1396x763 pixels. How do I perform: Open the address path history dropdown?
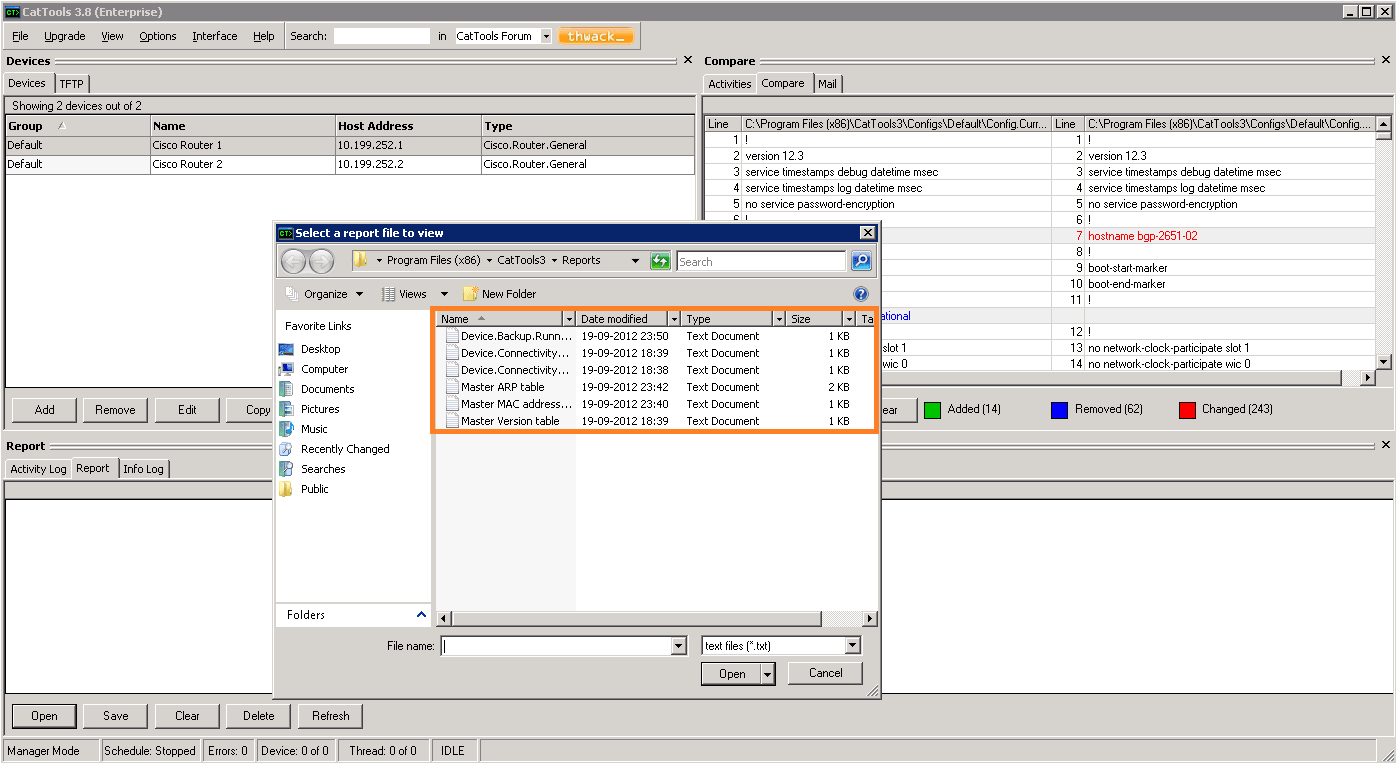coord(635,261)
